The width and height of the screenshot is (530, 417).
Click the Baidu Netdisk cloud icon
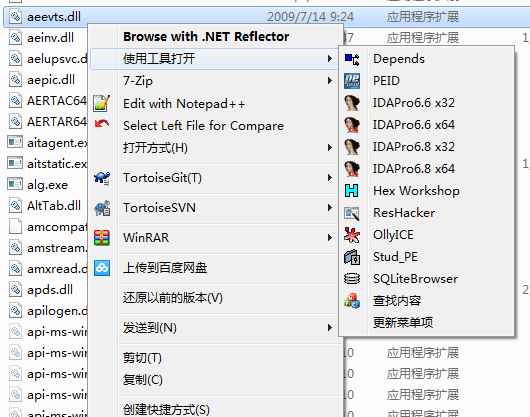(x=102, y=268)
